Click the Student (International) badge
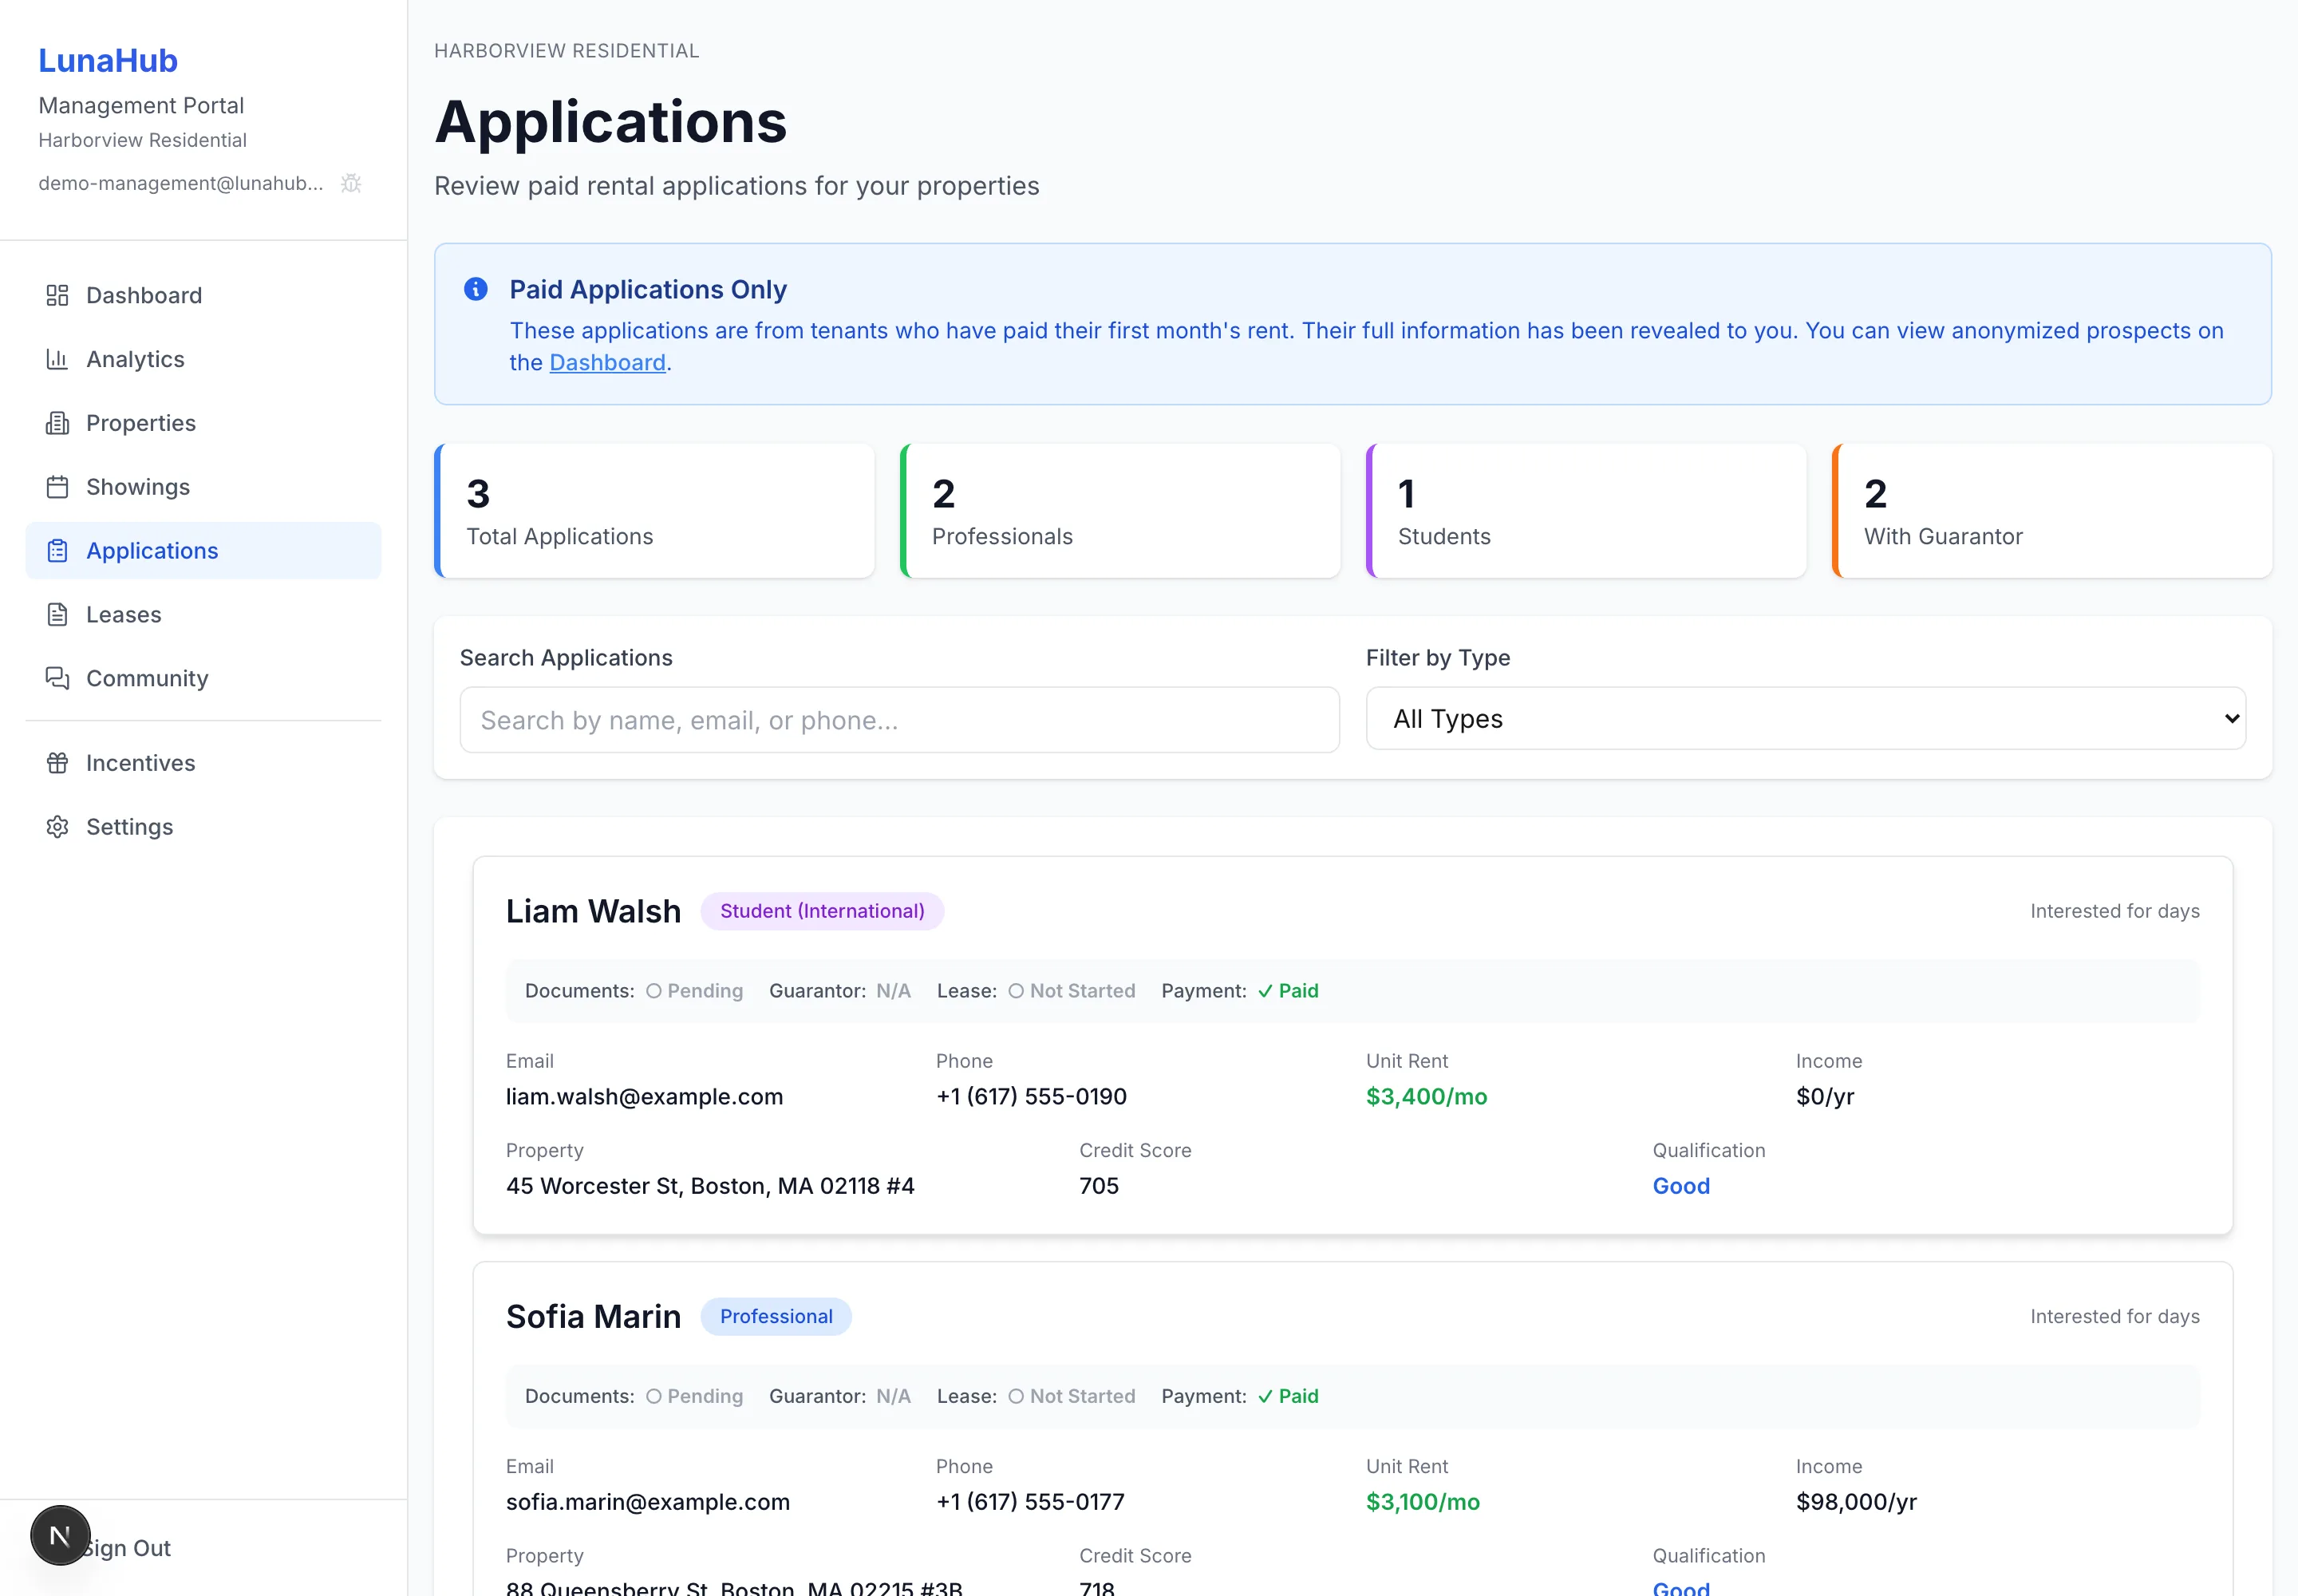 pos(822,911)
